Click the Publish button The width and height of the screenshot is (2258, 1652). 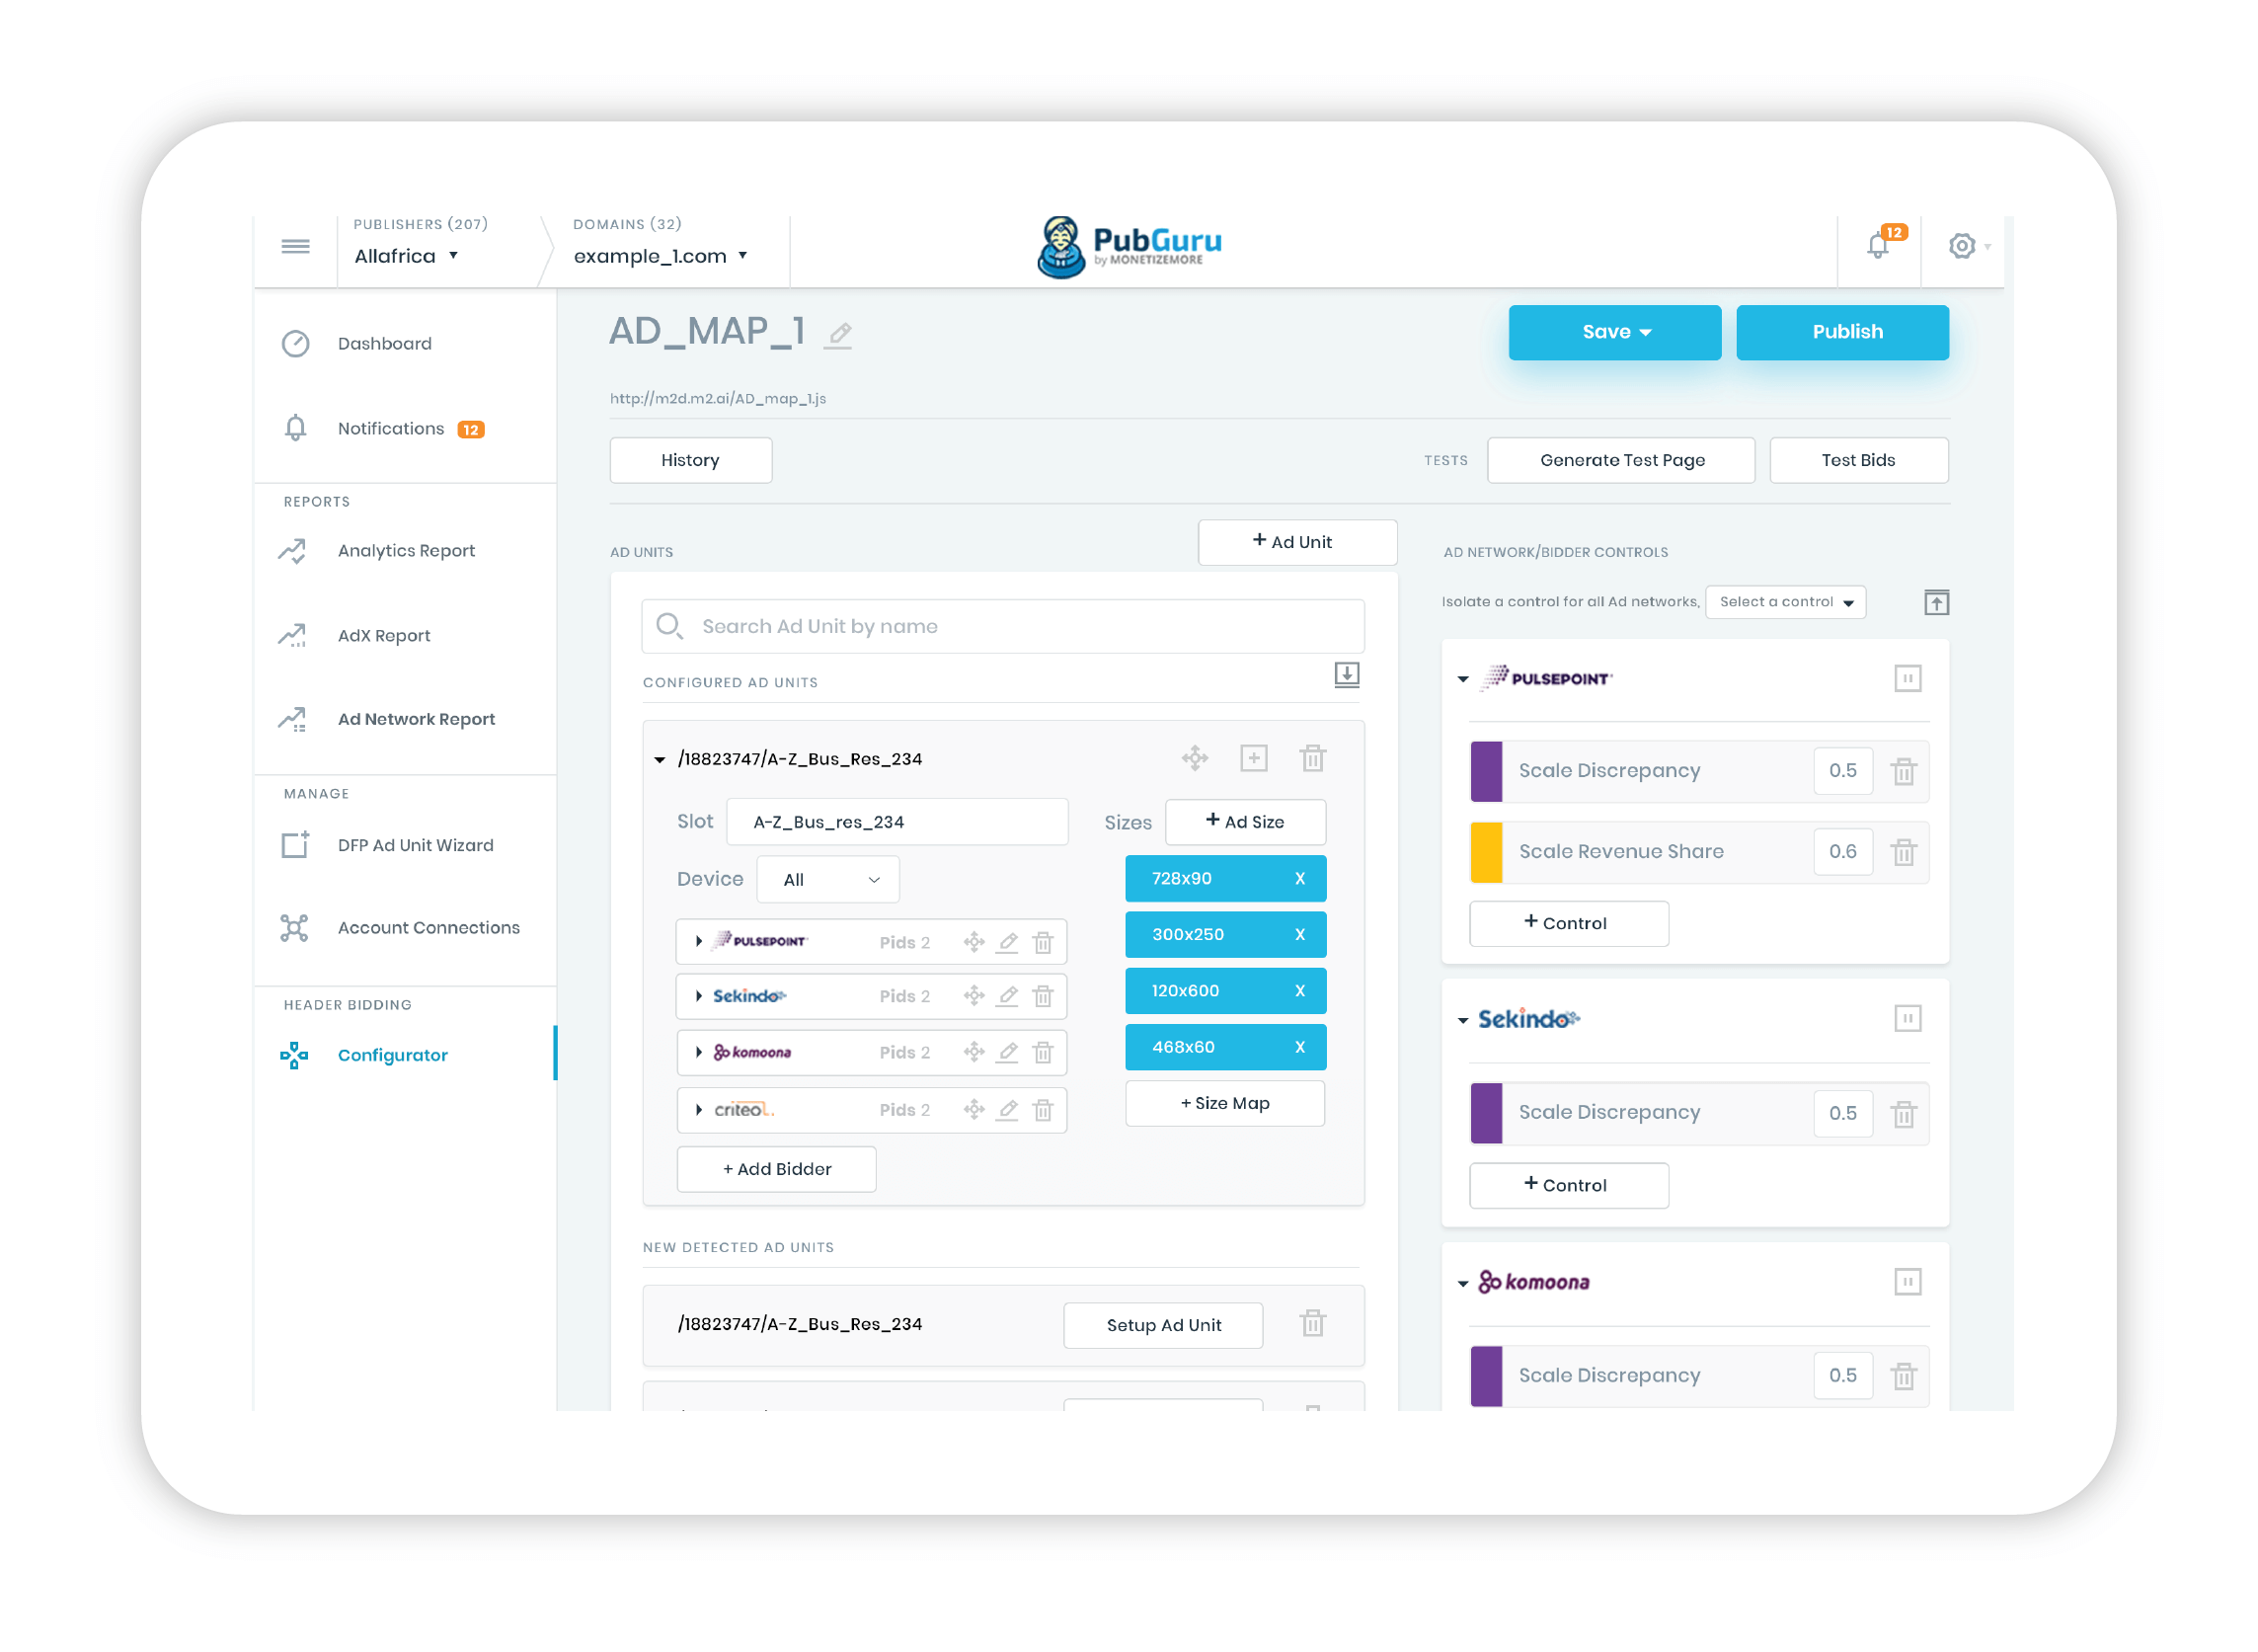[1842, 332]
